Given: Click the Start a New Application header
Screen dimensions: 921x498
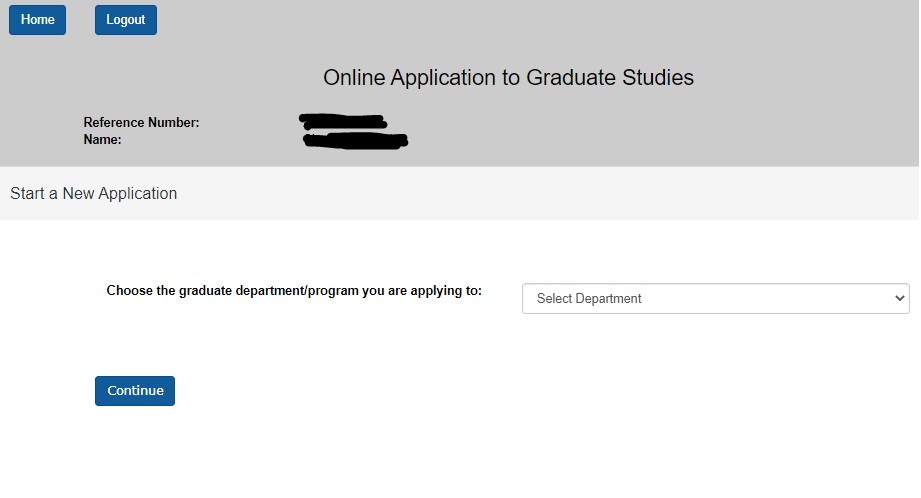Looking at the screenshot, I should [94, 193].
